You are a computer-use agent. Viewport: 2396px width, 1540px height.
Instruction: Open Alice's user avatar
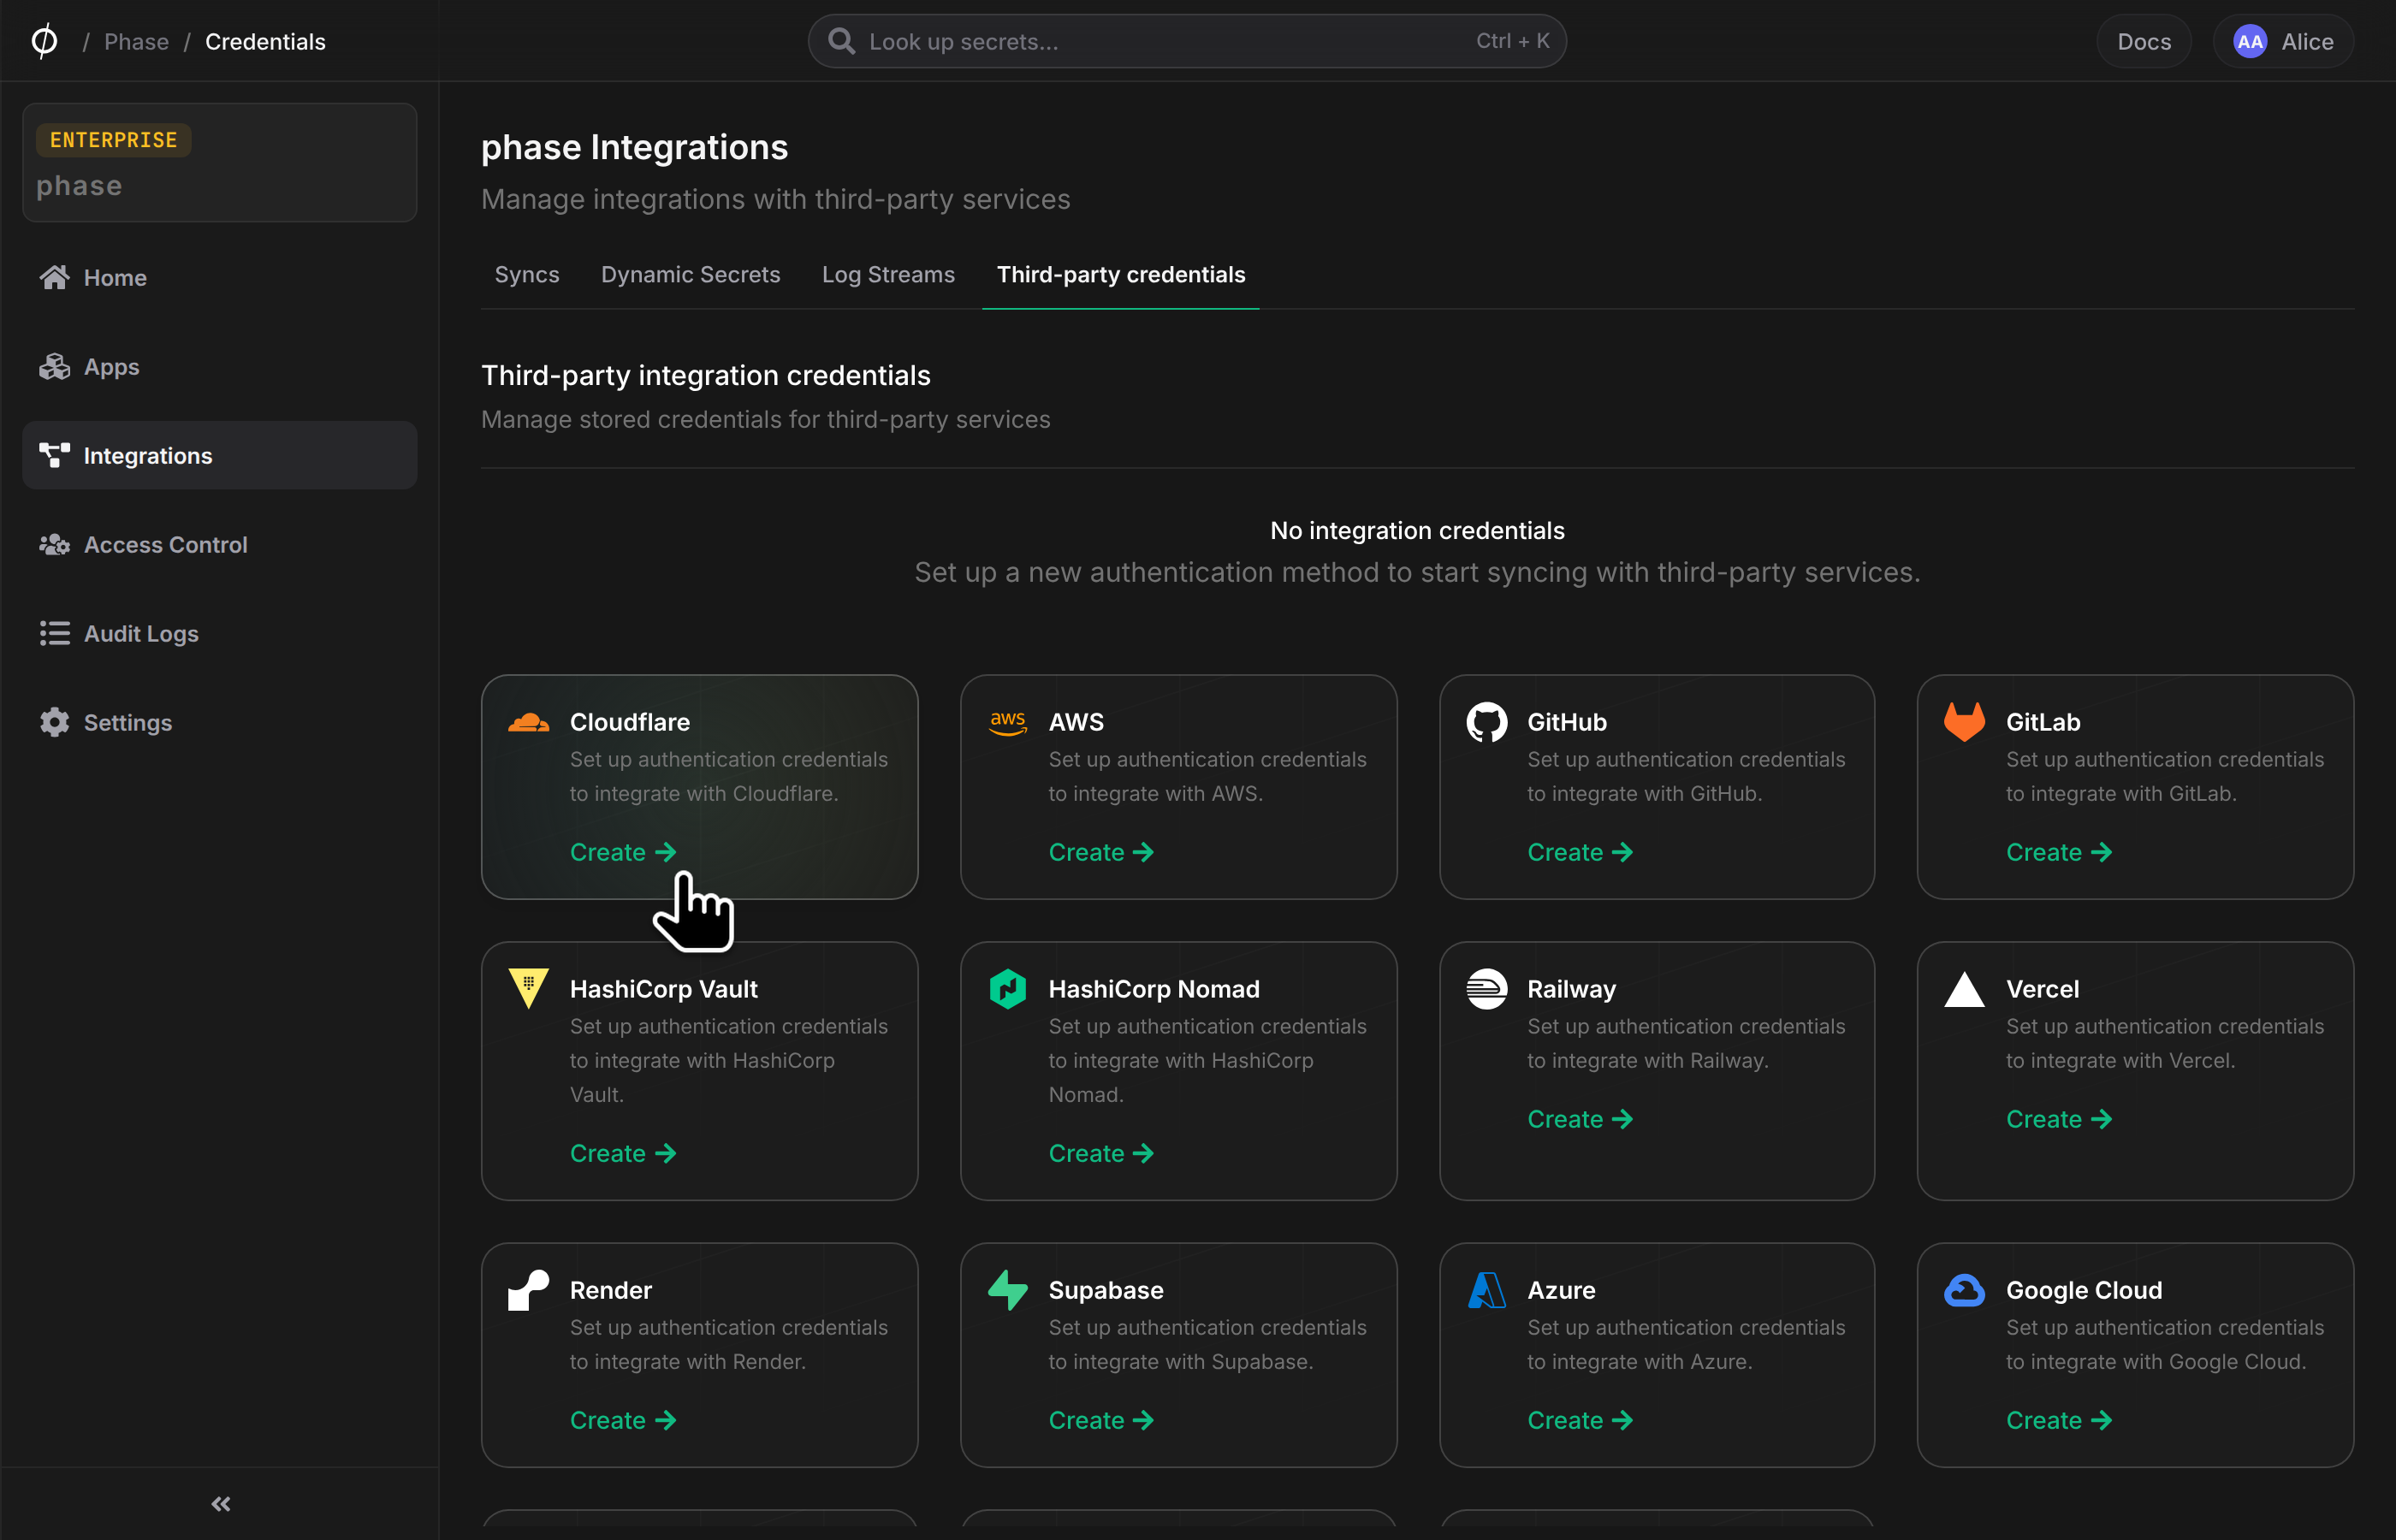[2249, 41]
